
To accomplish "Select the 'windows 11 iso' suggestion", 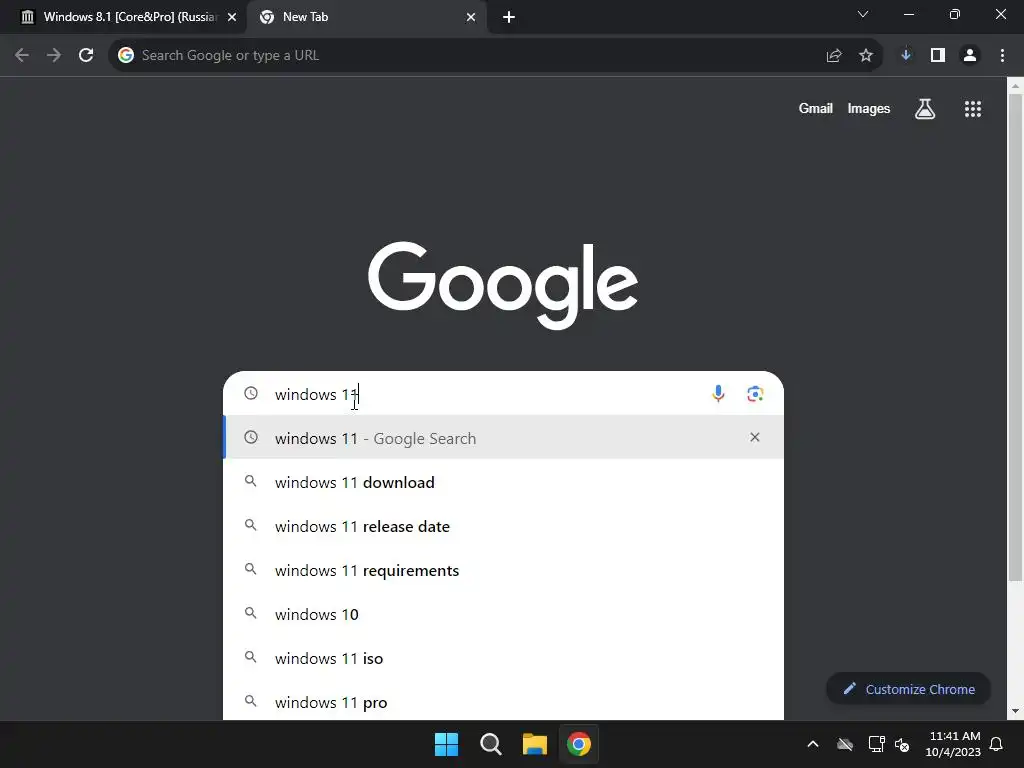I will [x=503, y=658].
